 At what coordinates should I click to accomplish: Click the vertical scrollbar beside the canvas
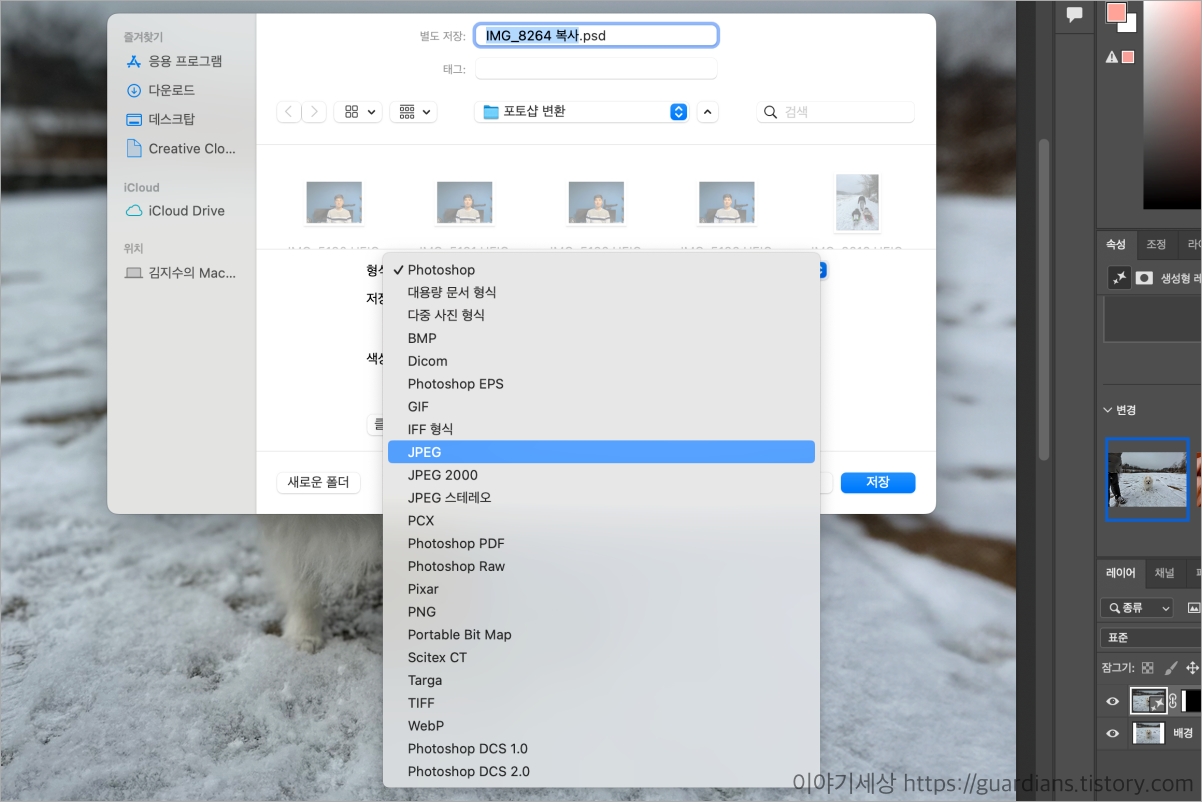pyautogui.click(x=1044, y=300)
